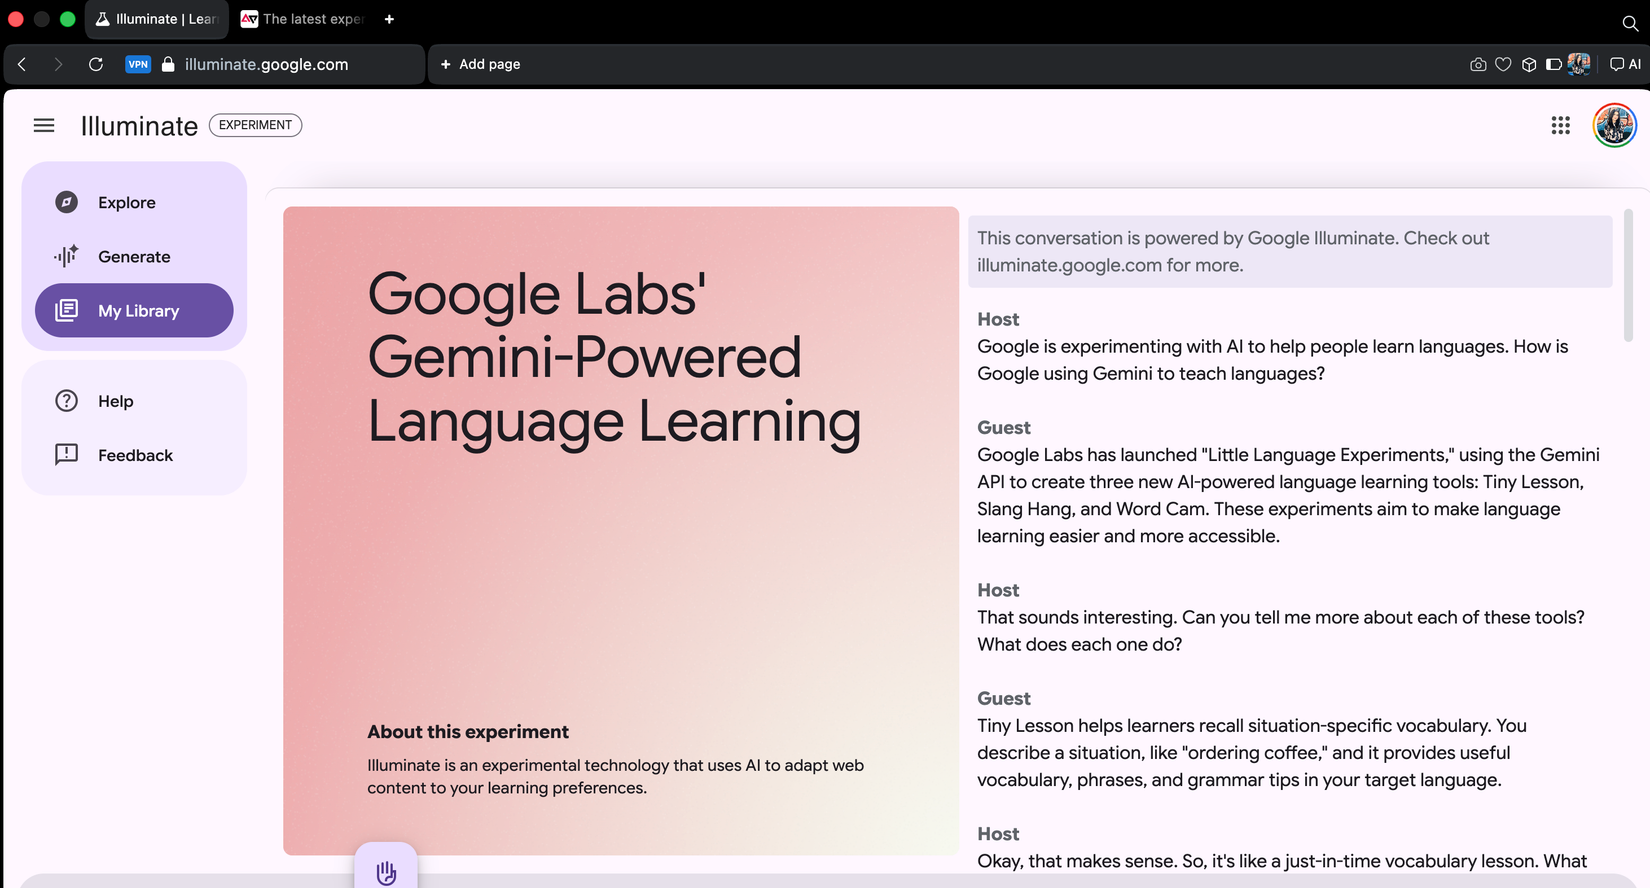Screen dimensions: 1650x888
Task: Open the Google account avatar menu
Action: click(1614, 125)
